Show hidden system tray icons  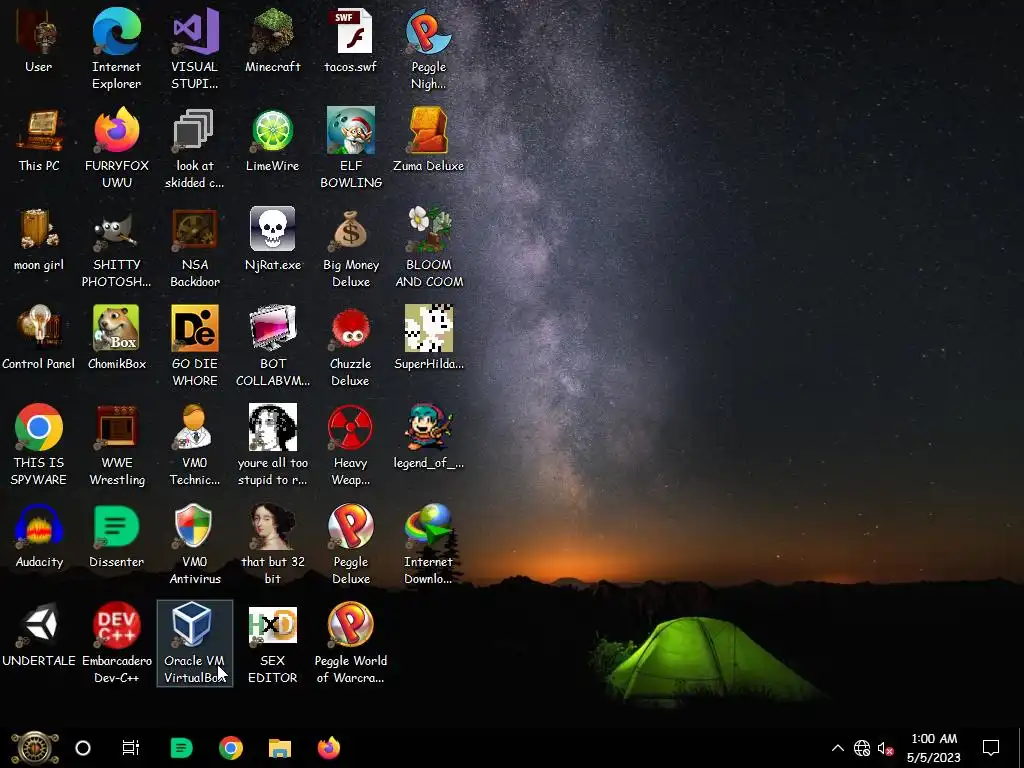click(837, 748)
